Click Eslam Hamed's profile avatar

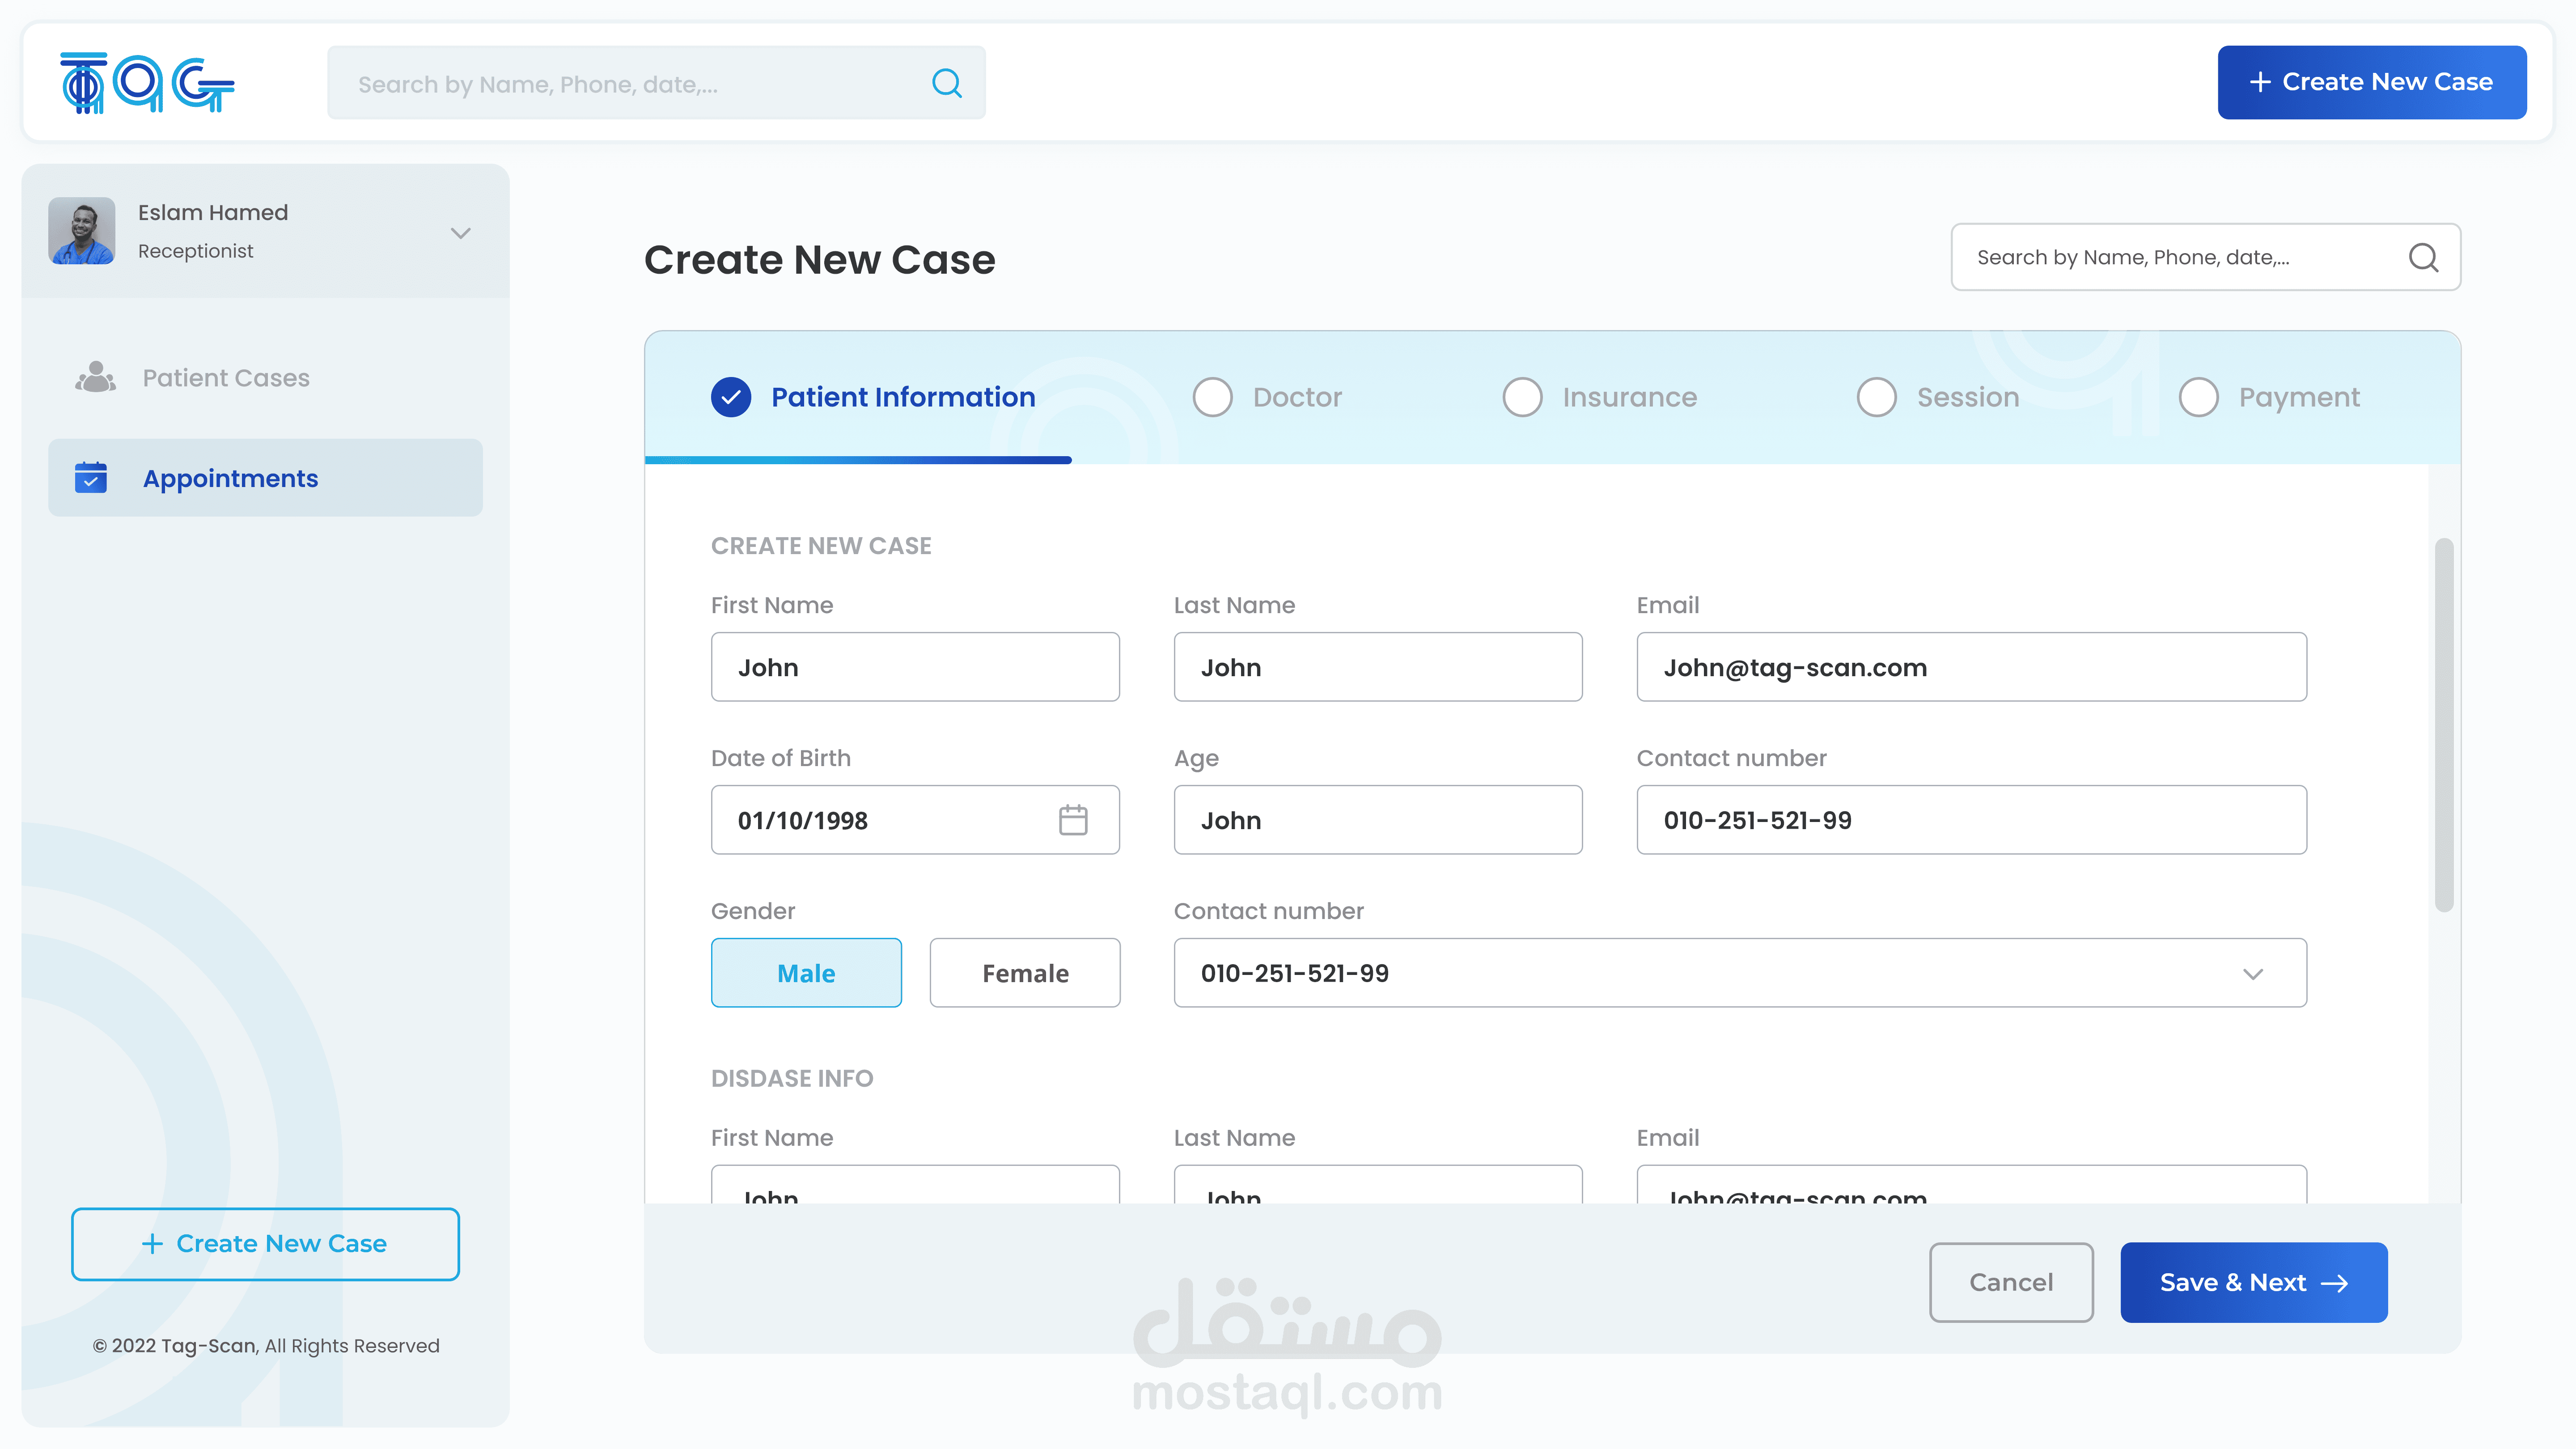click(x=82, y=231)
